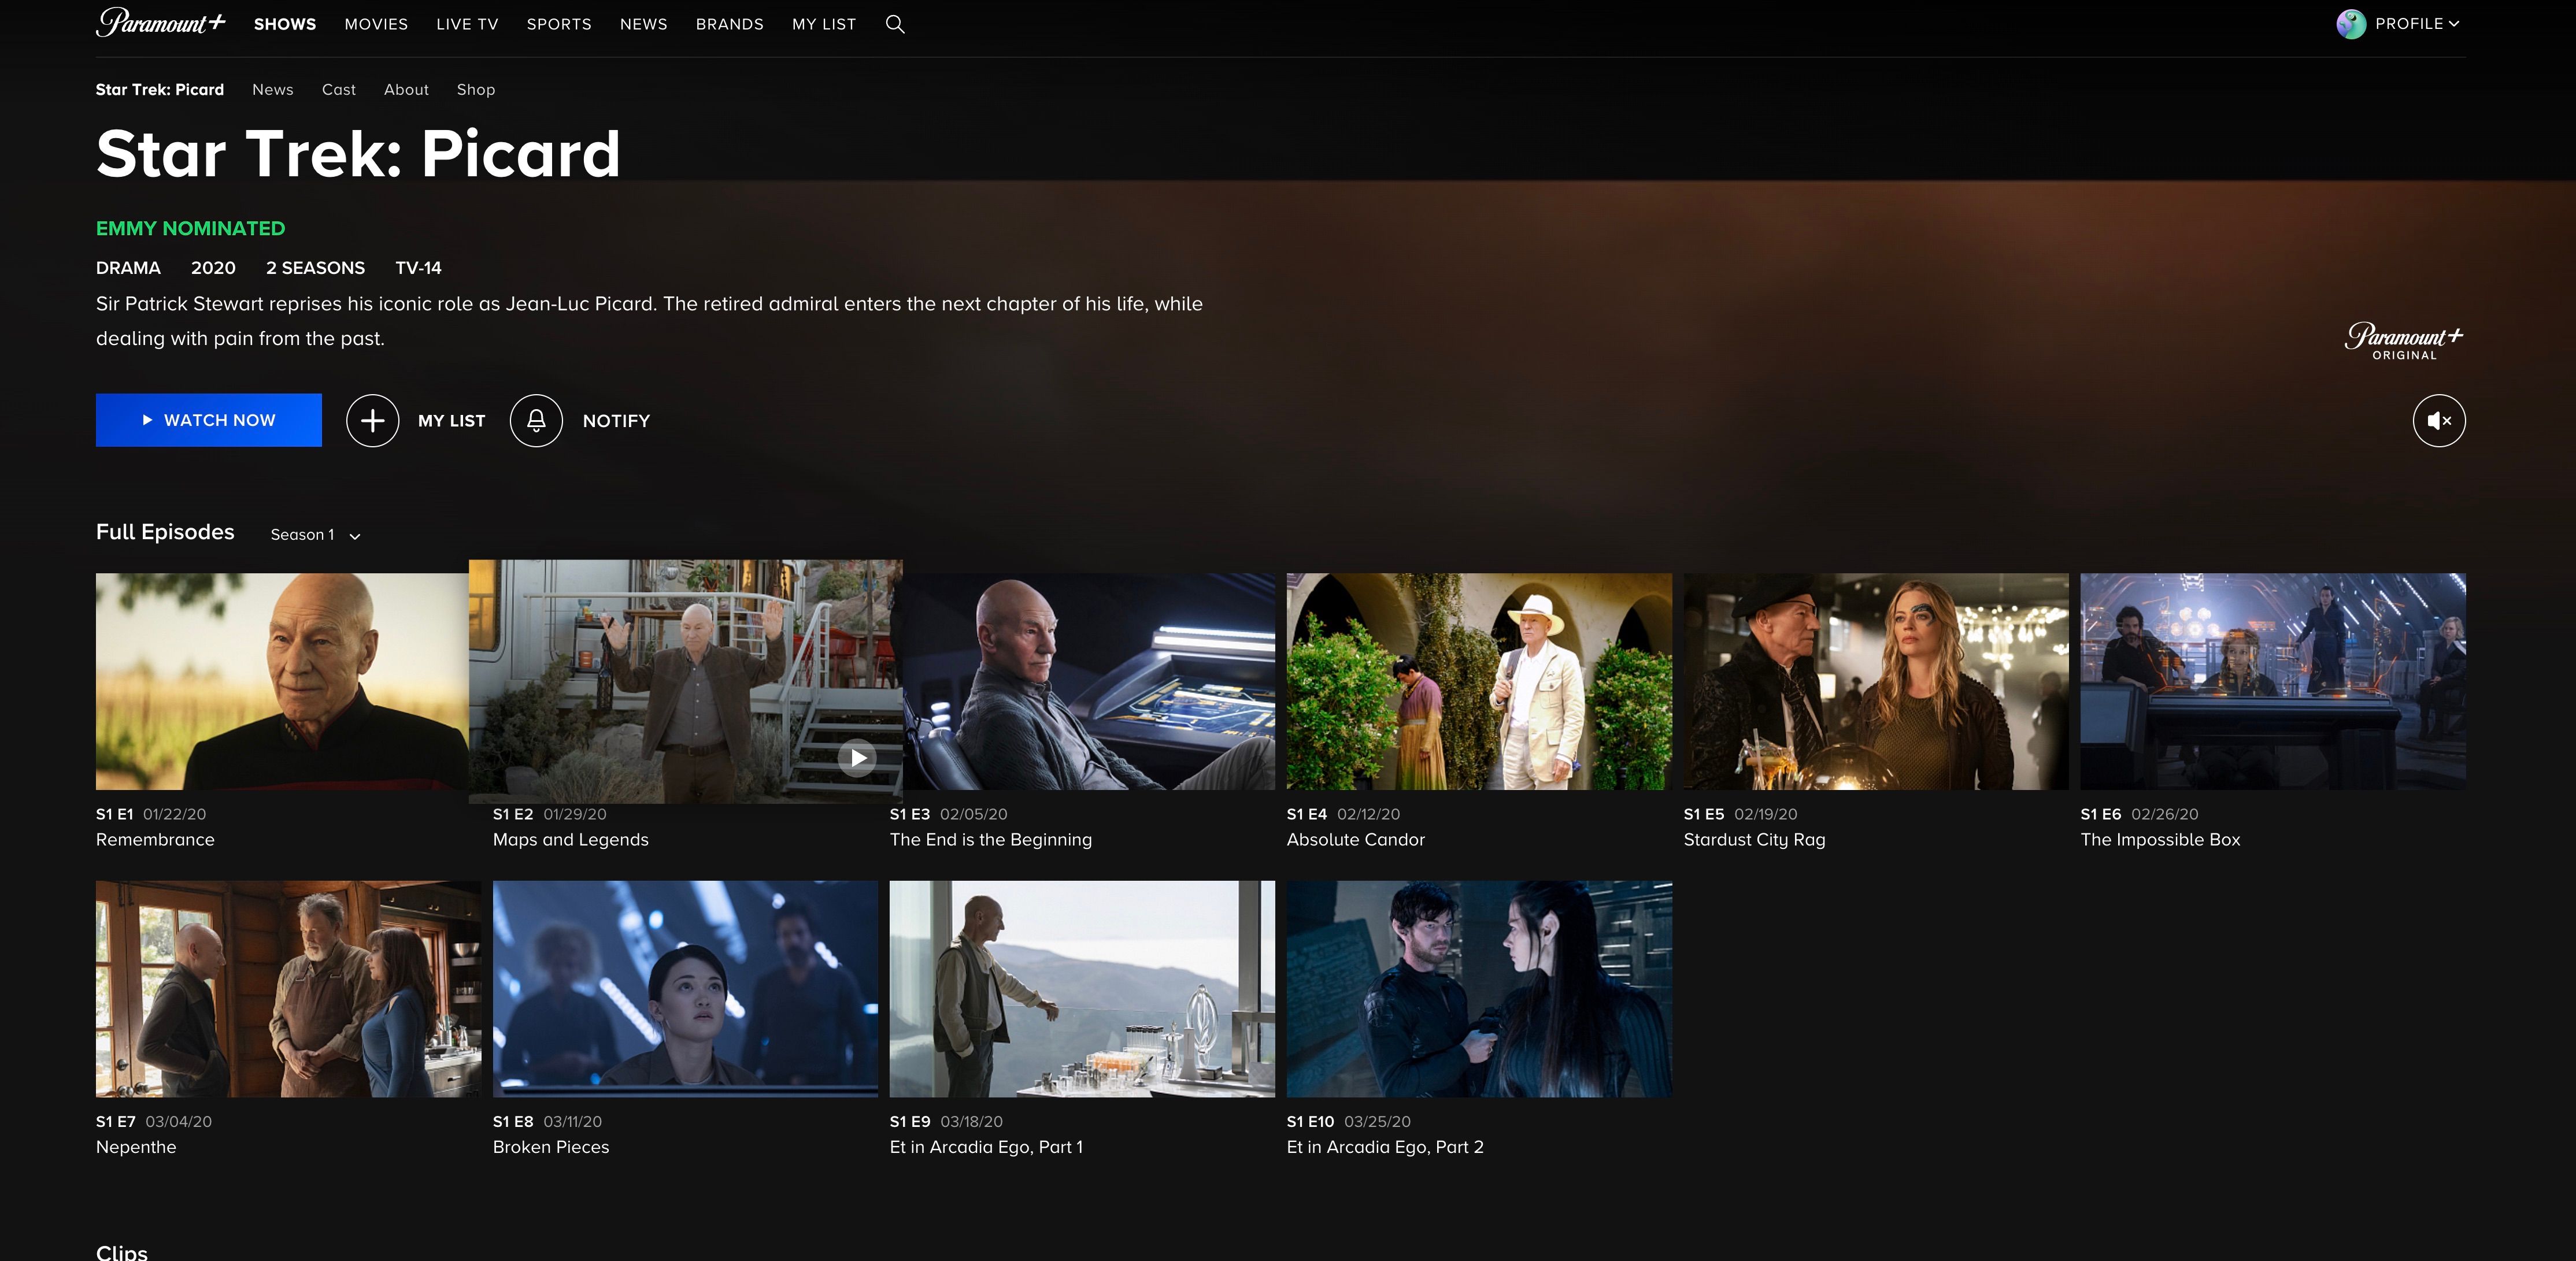
Task: Open the LIVE TV section
Action: pyautogui.click(x=466, y=24)
